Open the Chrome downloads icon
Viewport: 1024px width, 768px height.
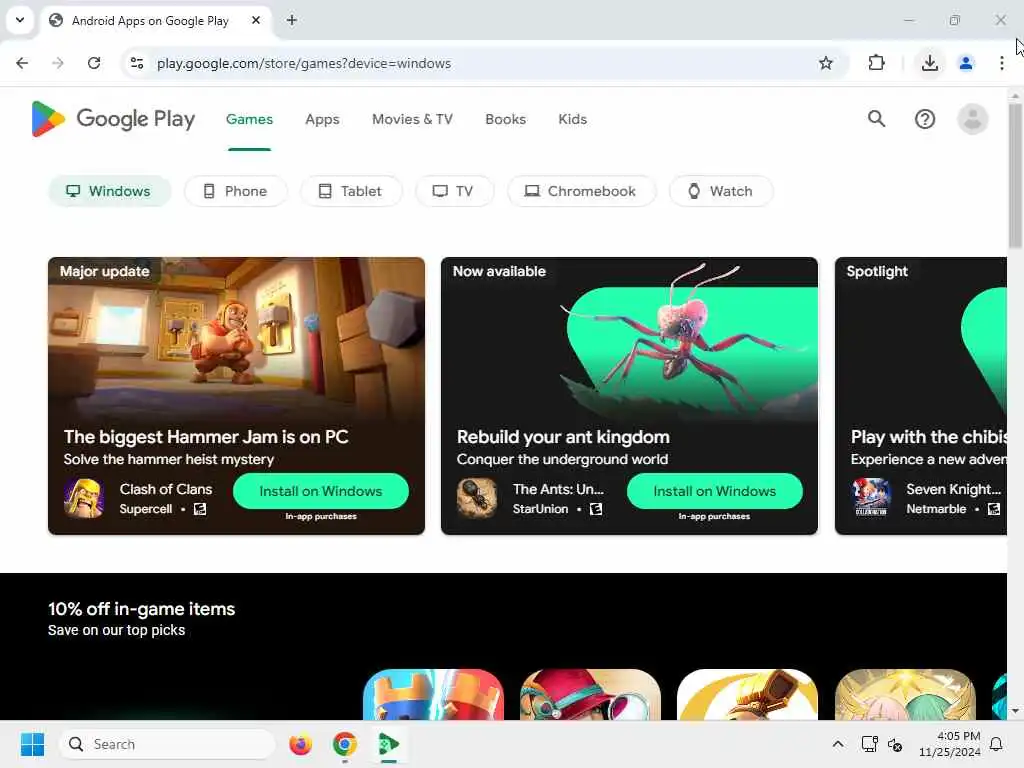pyautogui.click(x=930, y=63)
